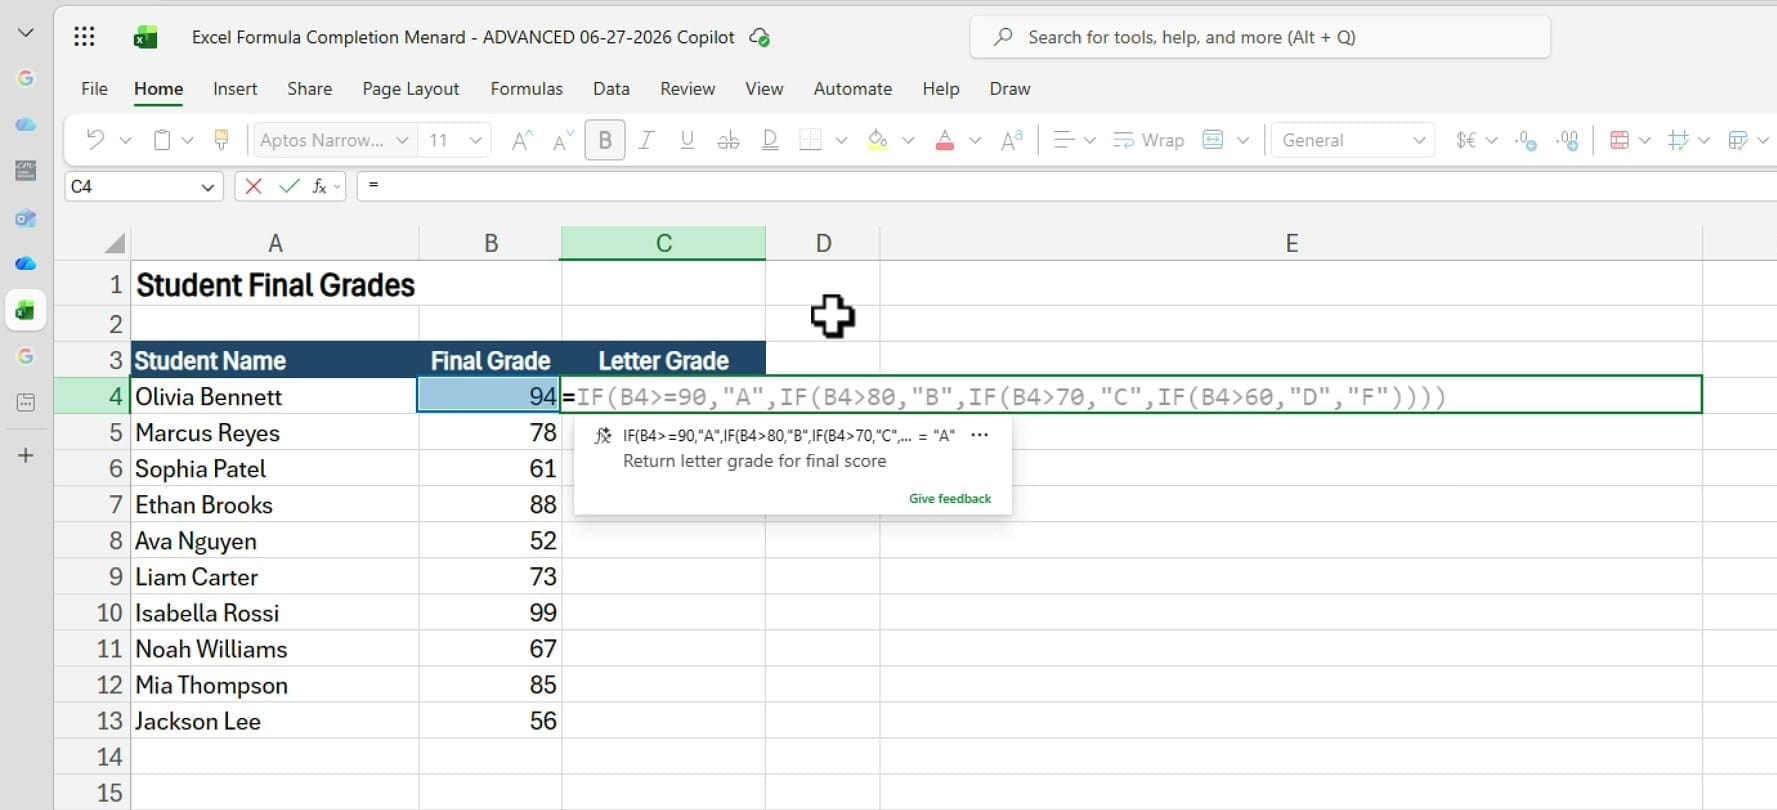Screen dimensions: 1777x810
Task: Switch to the Data tab
Action: 611,89
